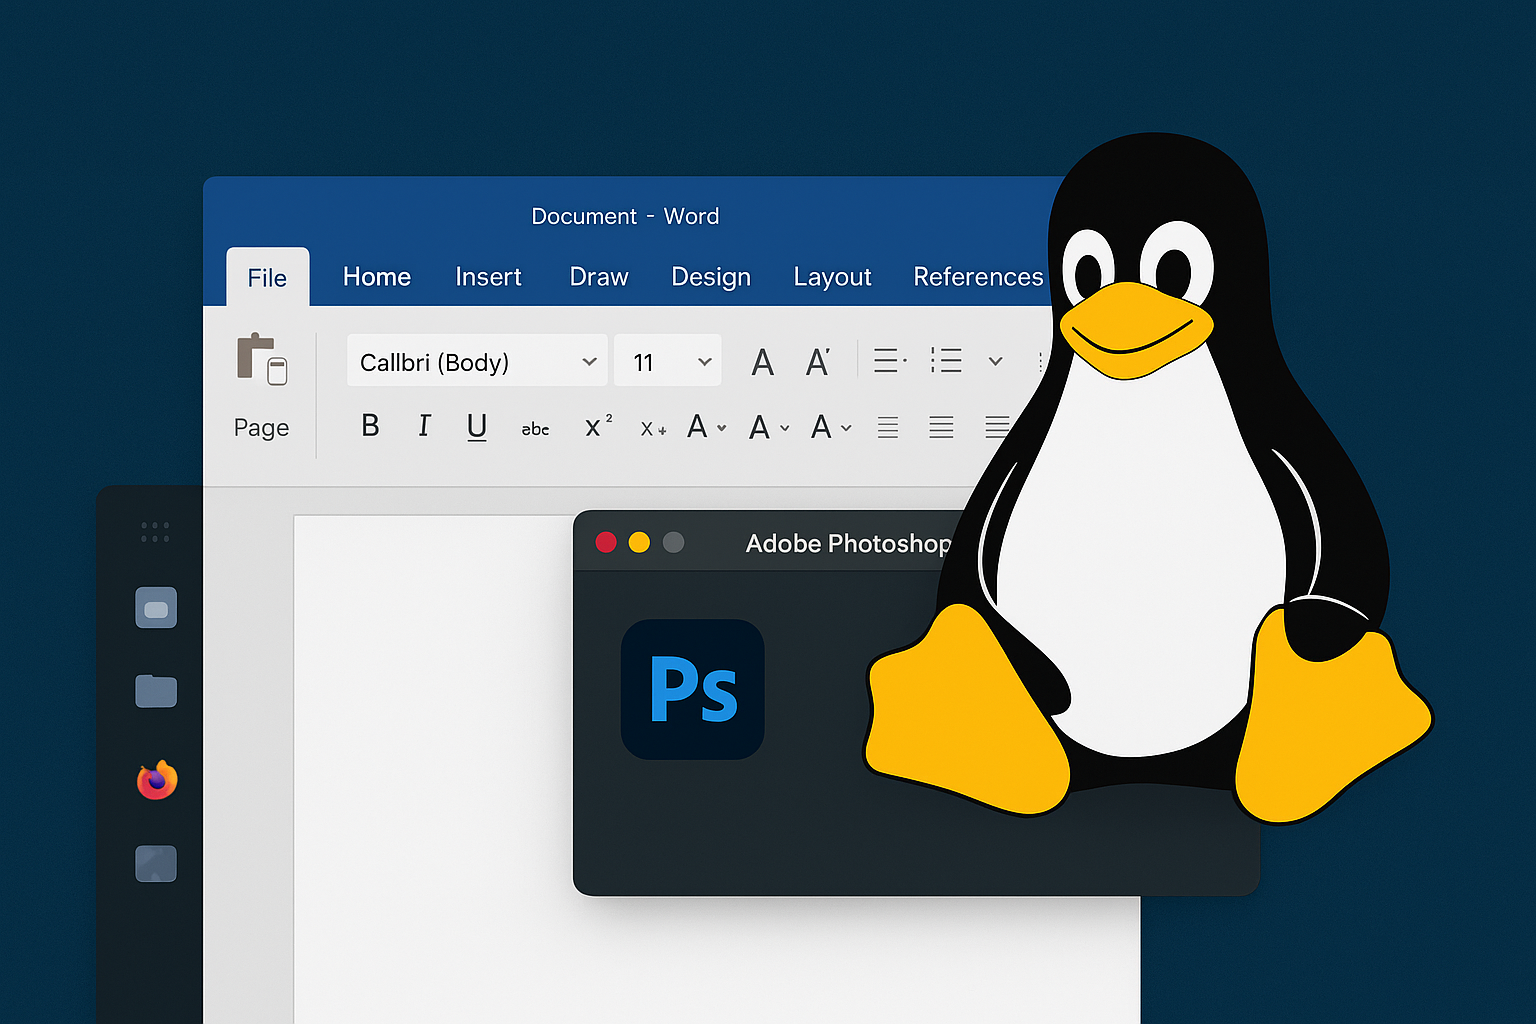This screenshot has height=1024, width=1536.
Task: Click the Photoshop Ps app icon
Action: 693,689
